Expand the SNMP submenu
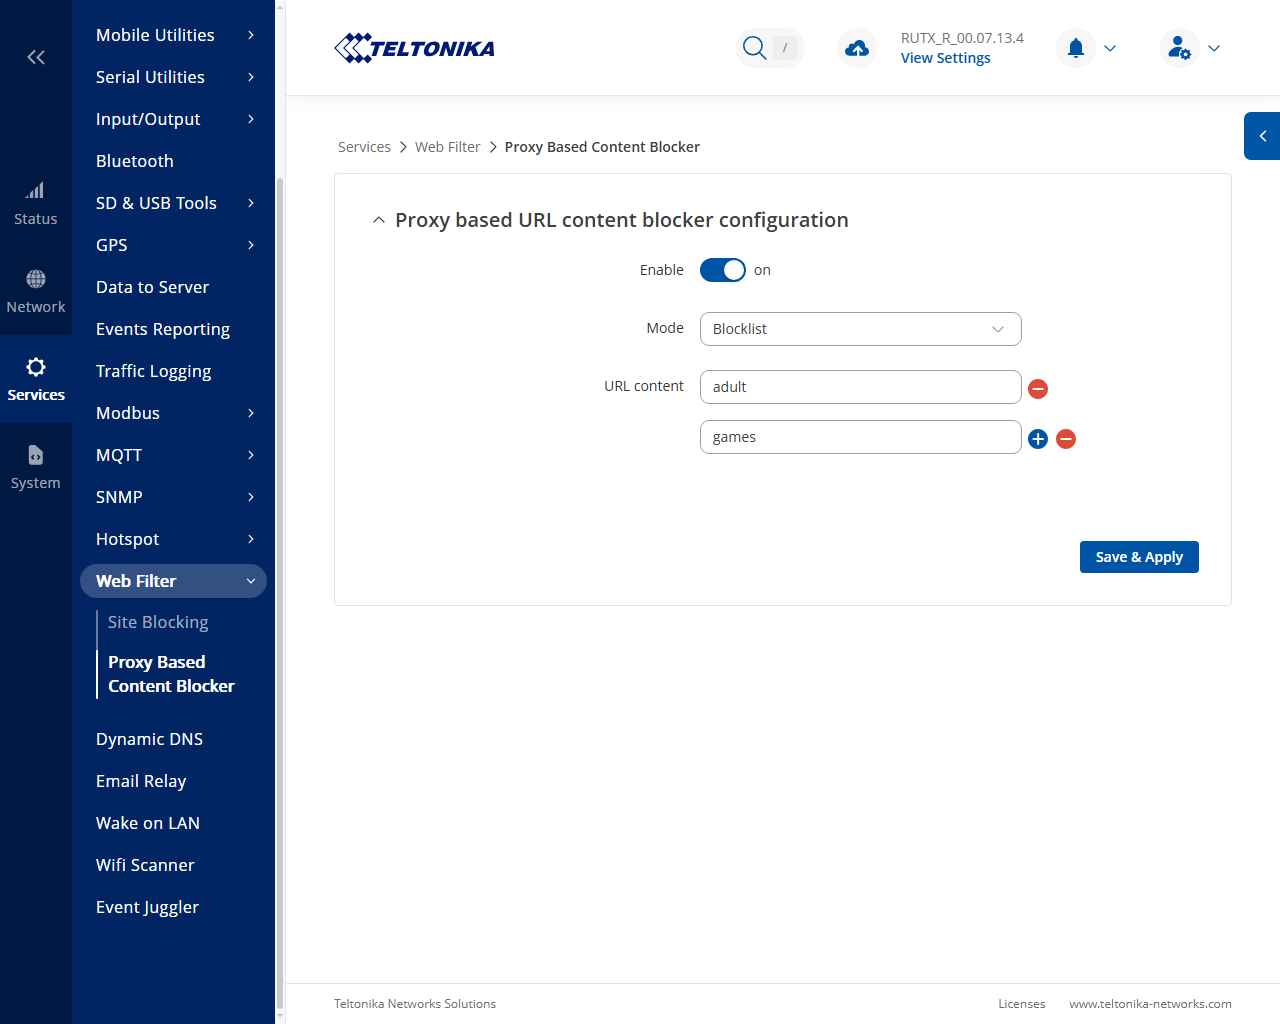Viewport: 1280px width, 1024px height. 174,497
